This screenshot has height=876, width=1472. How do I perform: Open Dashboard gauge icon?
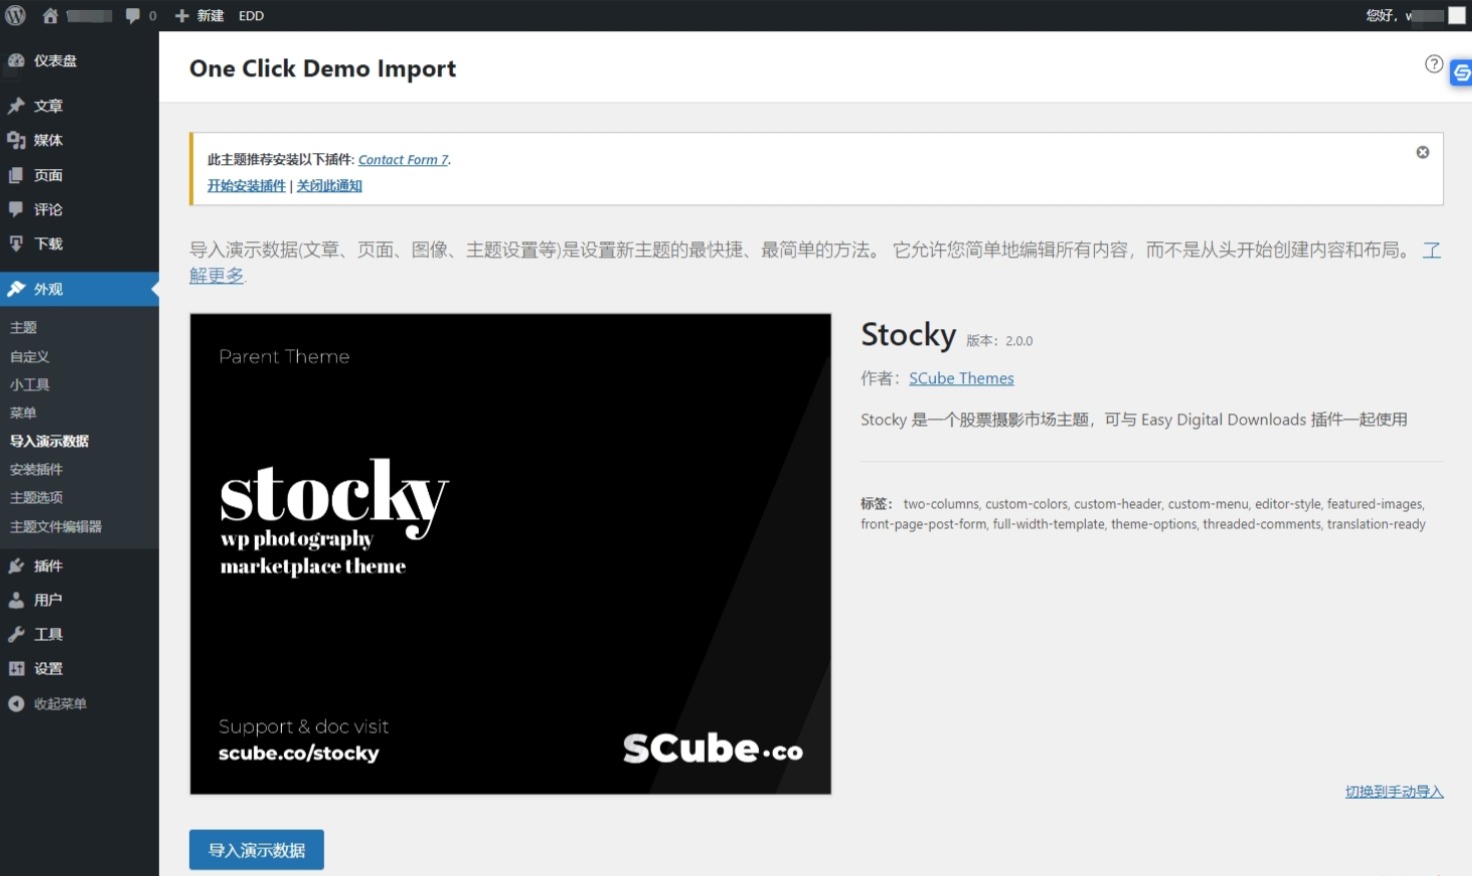[x=16, y=60]
